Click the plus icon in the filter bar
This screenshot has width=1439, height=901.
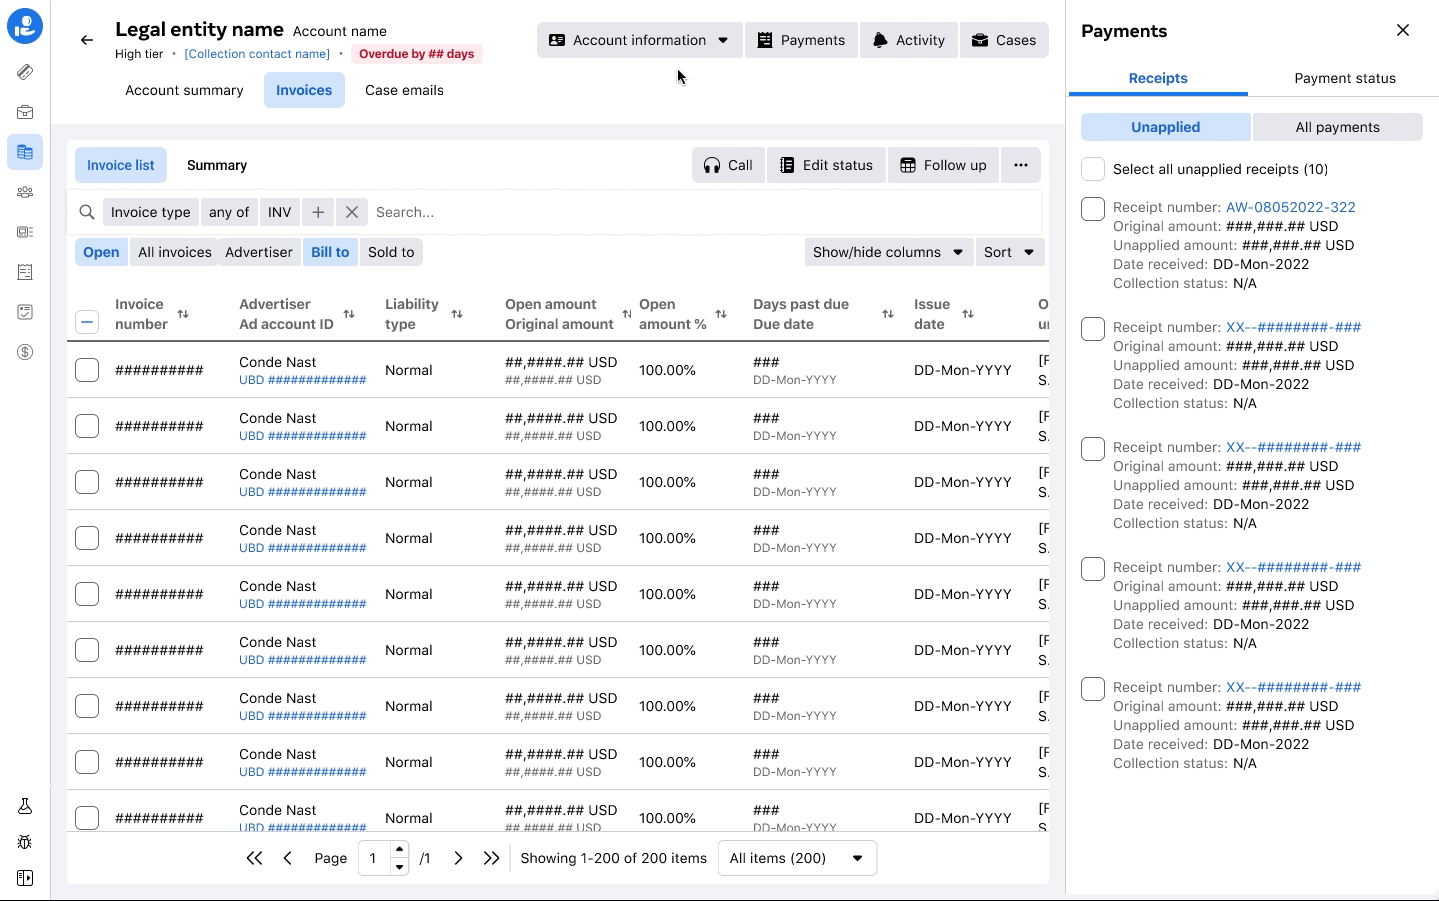coord(318,212)
